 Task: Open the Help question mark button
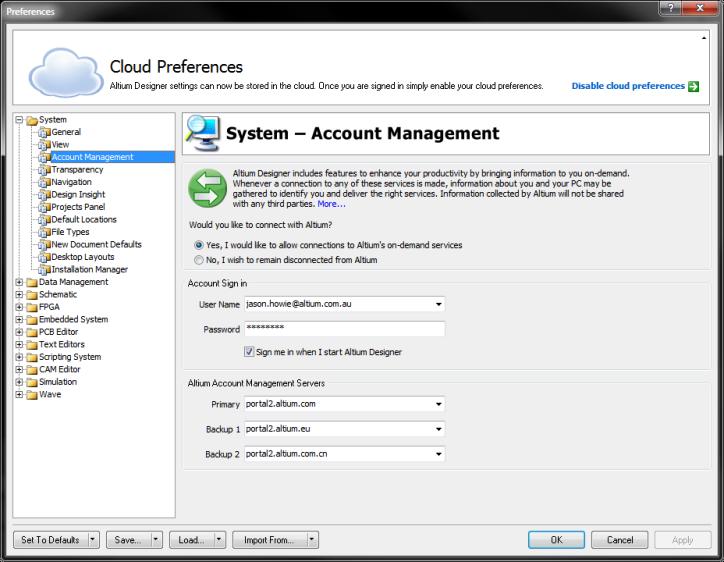[x=671, y=8]
